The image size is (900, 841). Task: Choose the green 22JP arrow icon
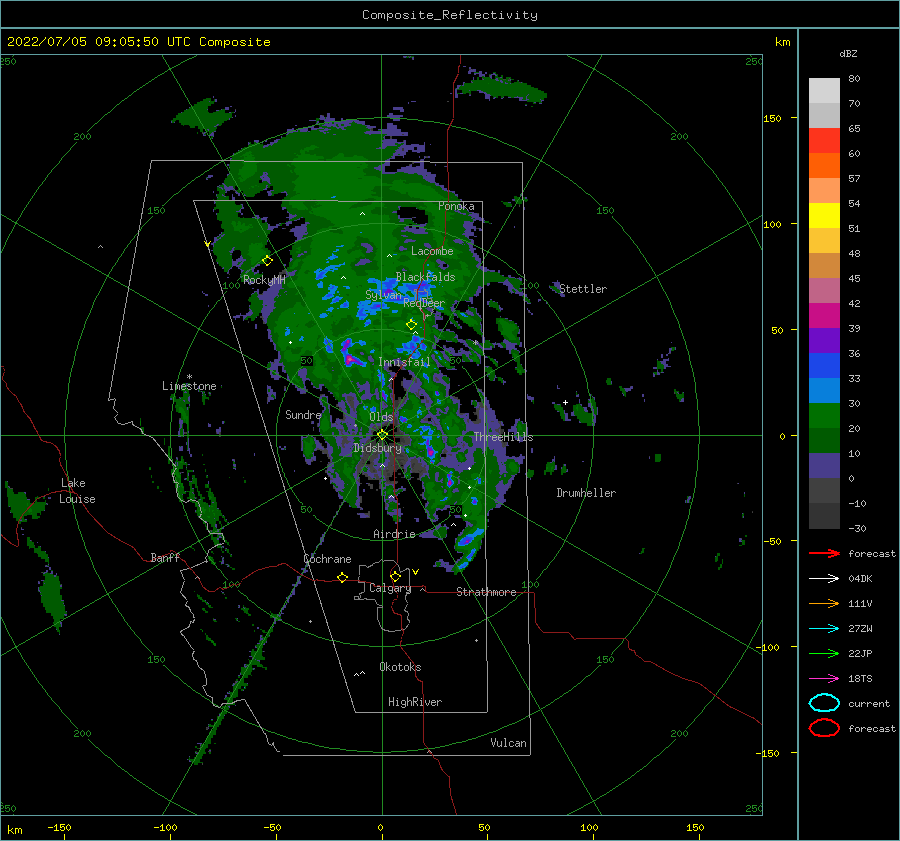pos(824,653)
